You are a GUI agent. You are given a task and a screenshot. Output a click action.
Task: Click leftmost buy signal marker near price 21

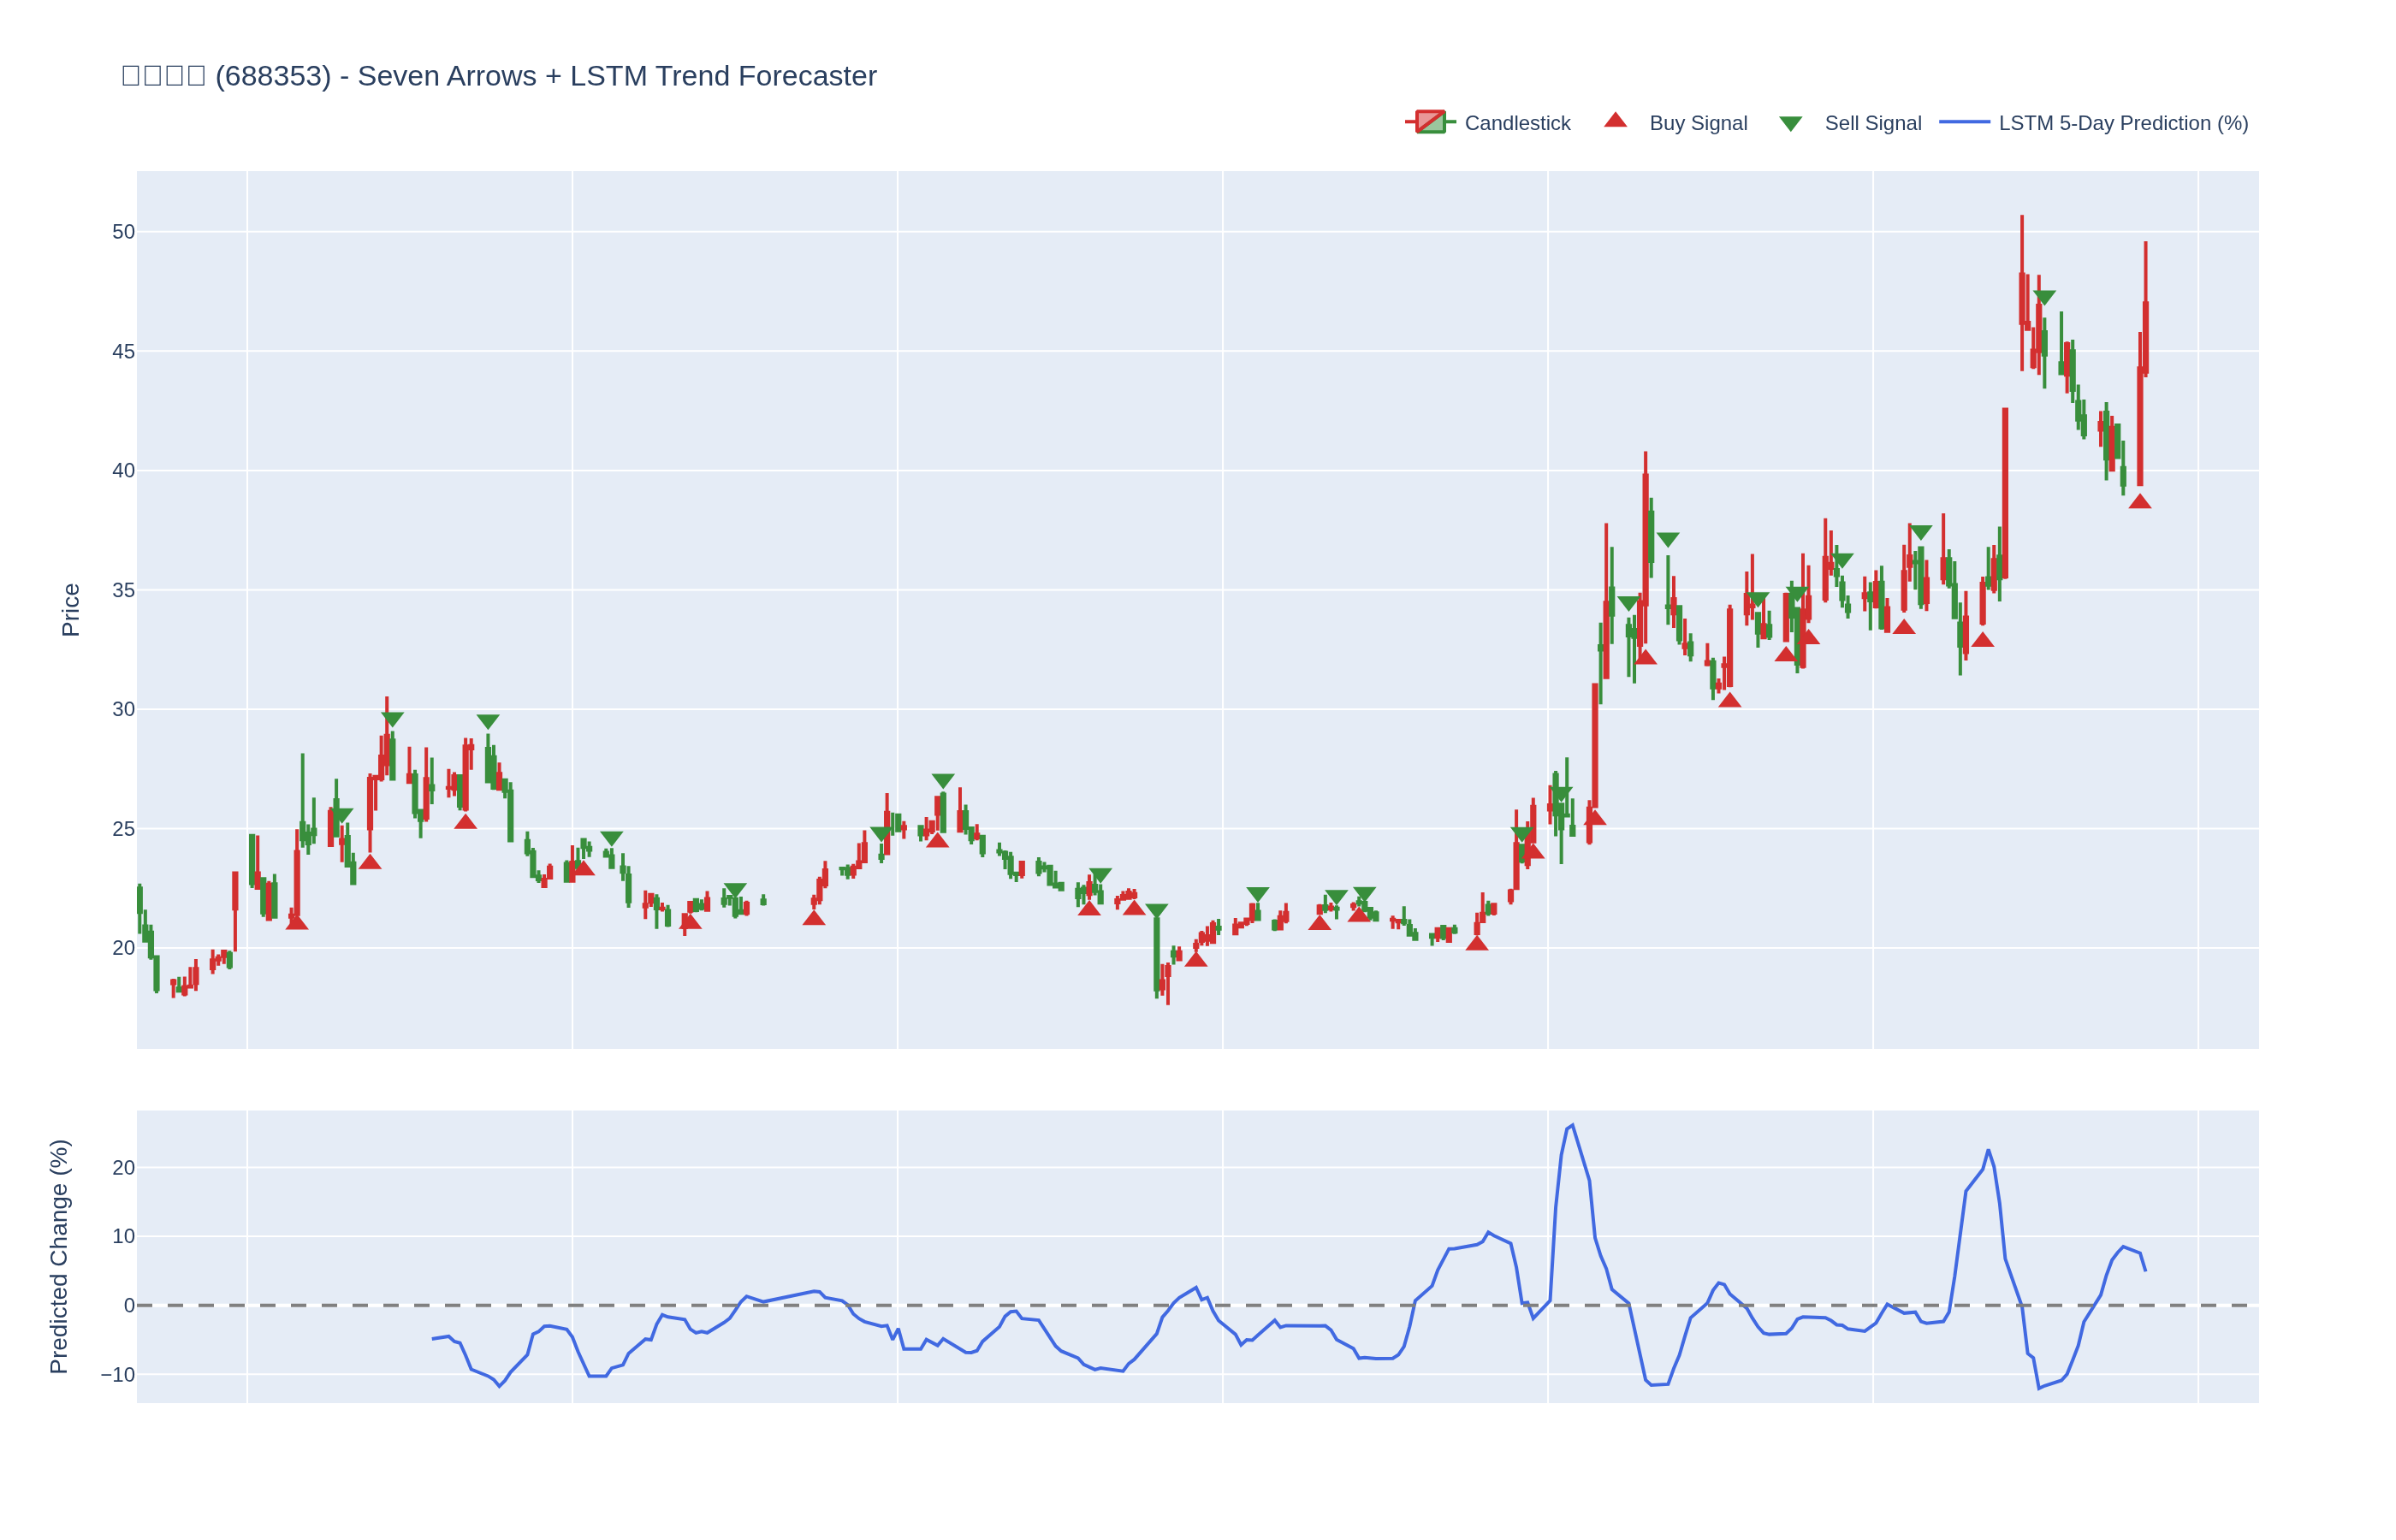[x=297, y=923]
